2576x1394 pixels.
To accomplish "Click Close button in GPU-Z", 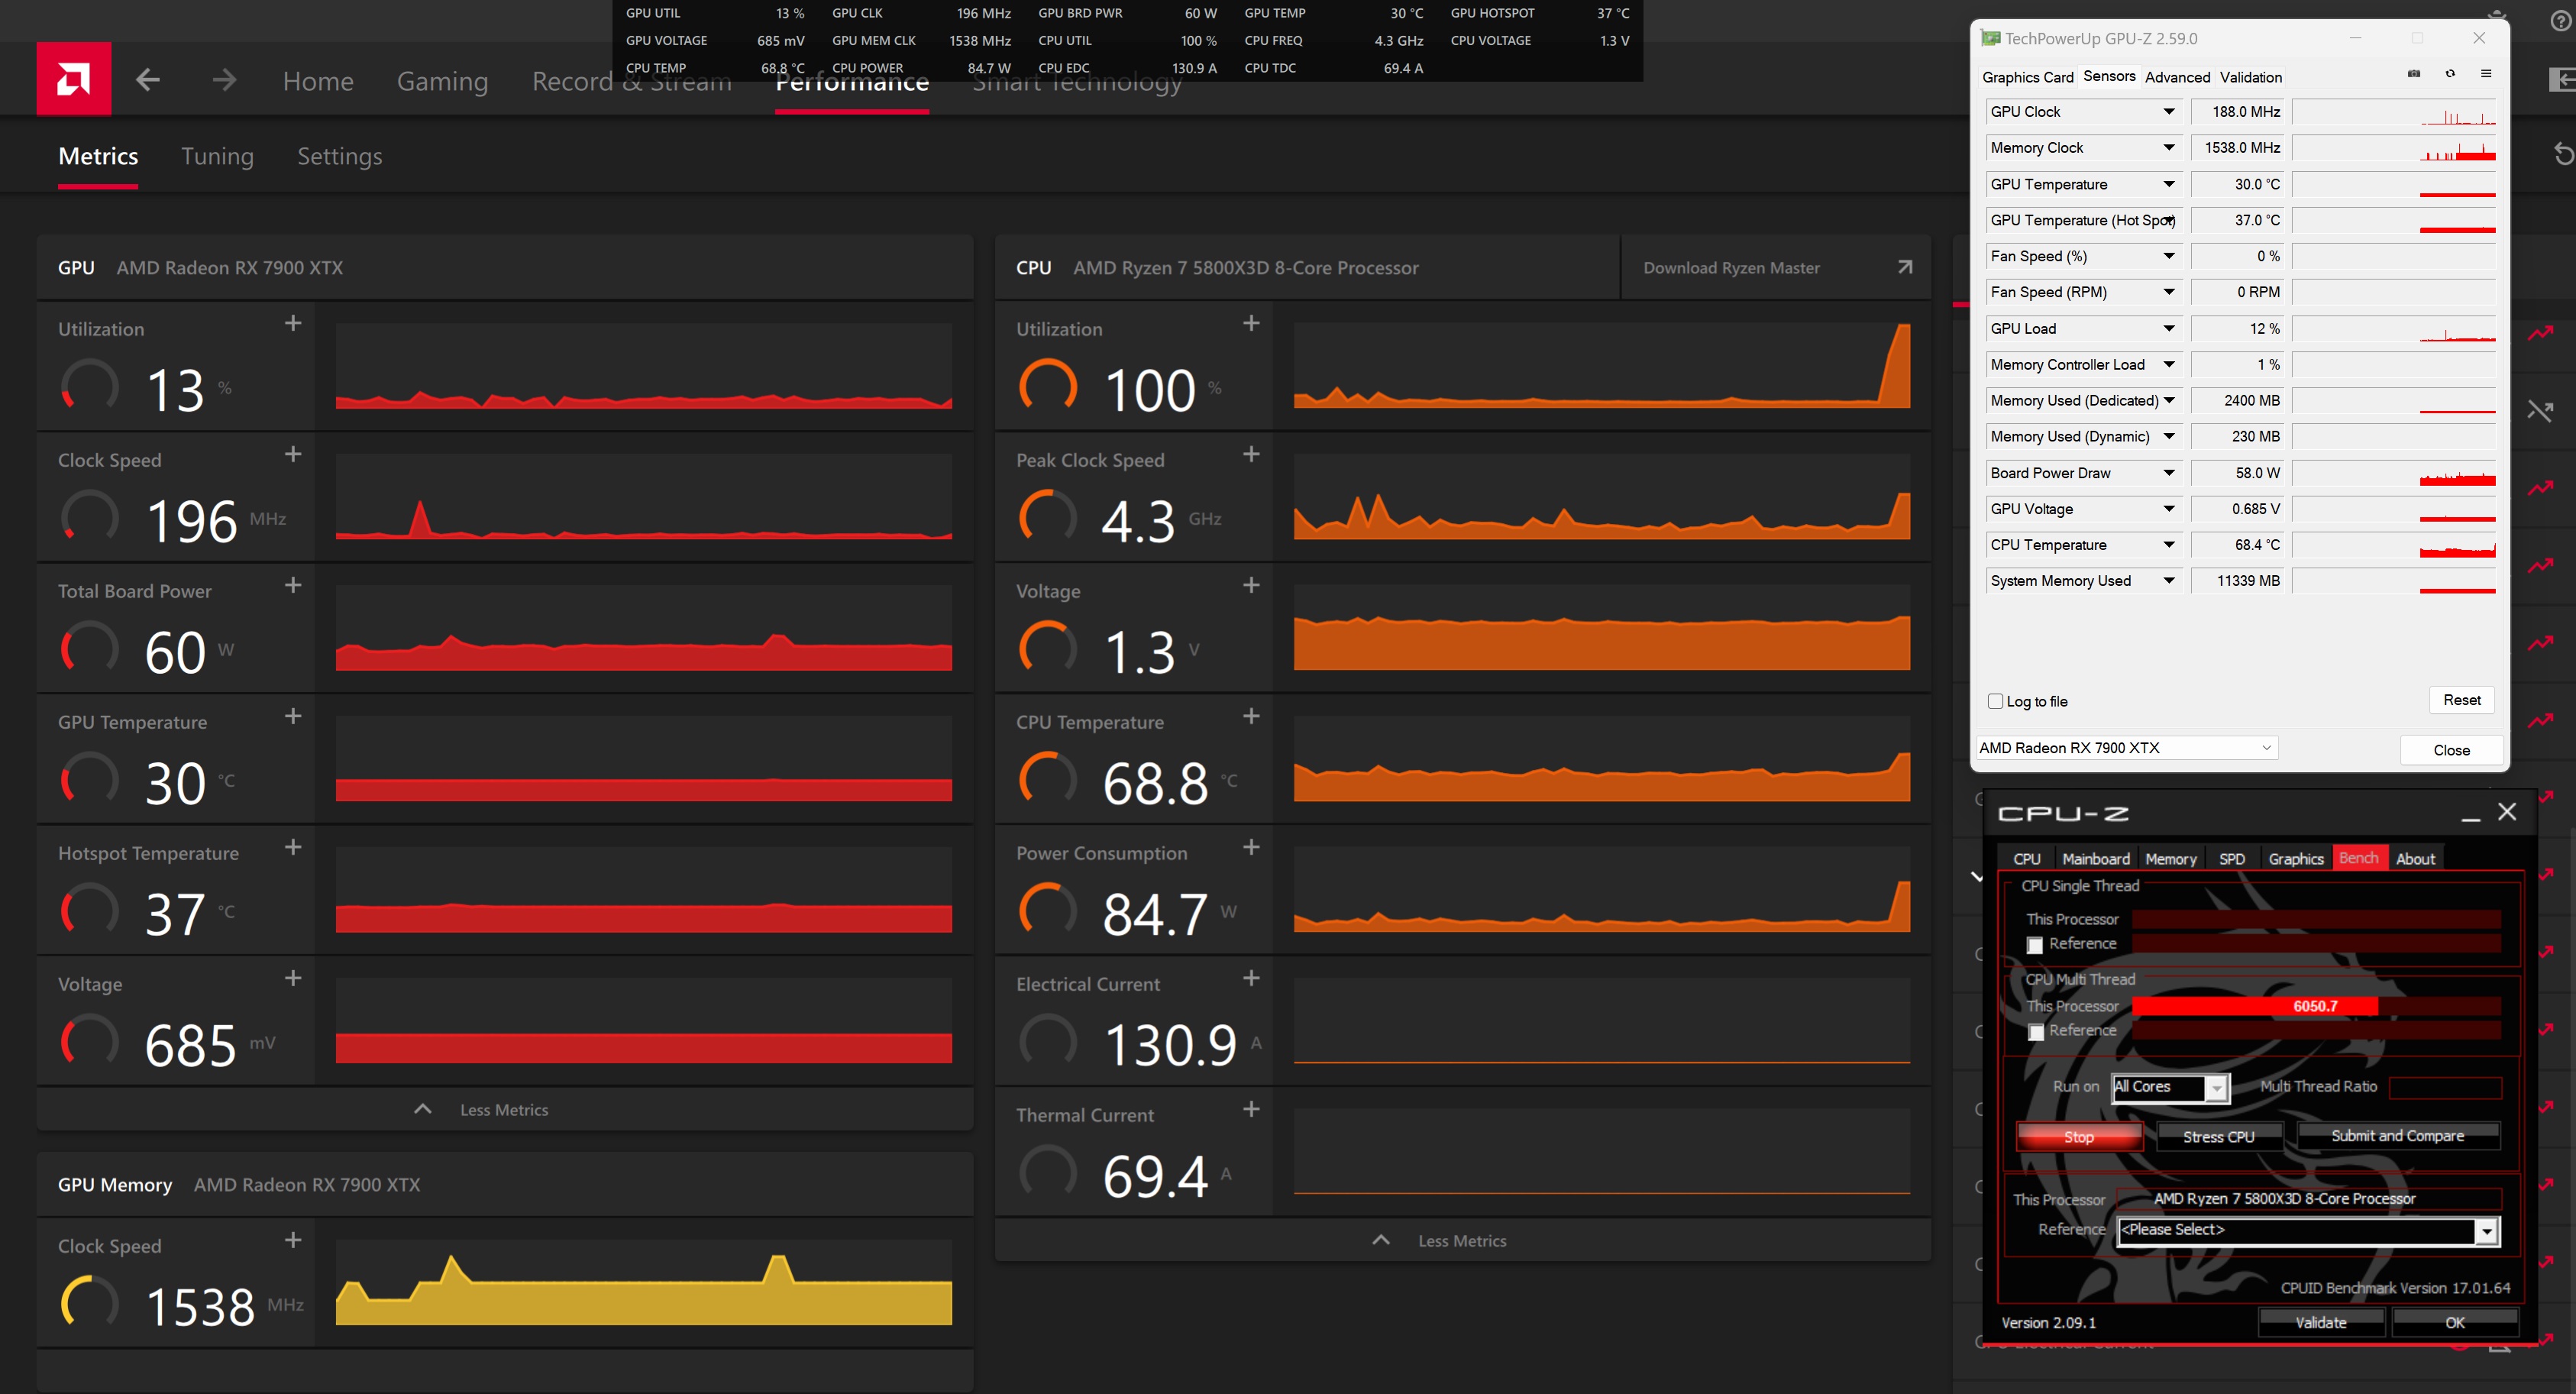I will (2451, 750).
